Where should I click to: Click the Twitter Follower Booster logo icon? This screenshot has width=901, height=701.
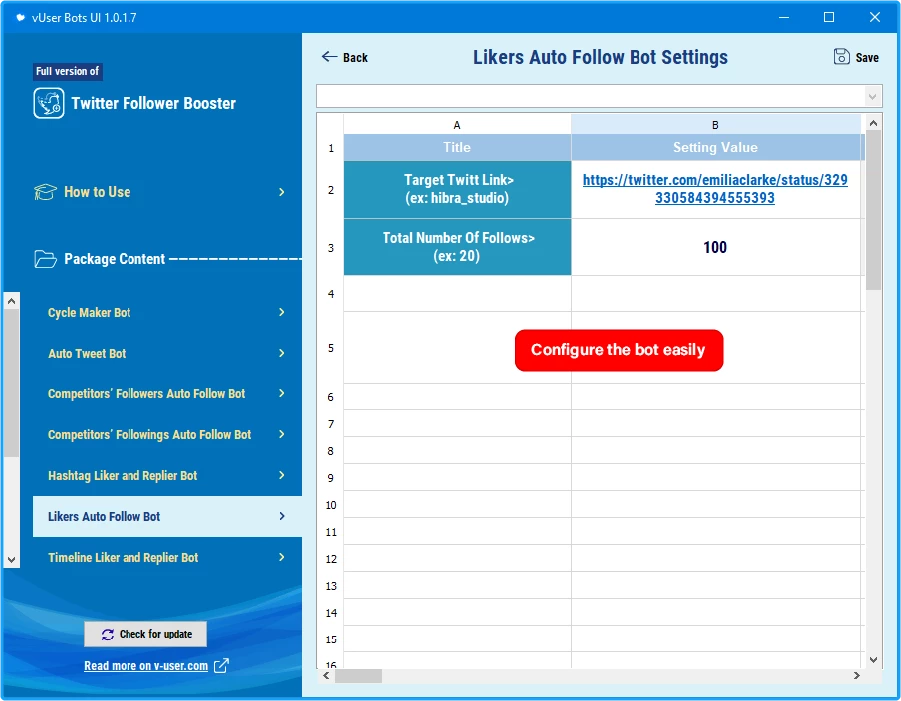(x=49, y=103)
